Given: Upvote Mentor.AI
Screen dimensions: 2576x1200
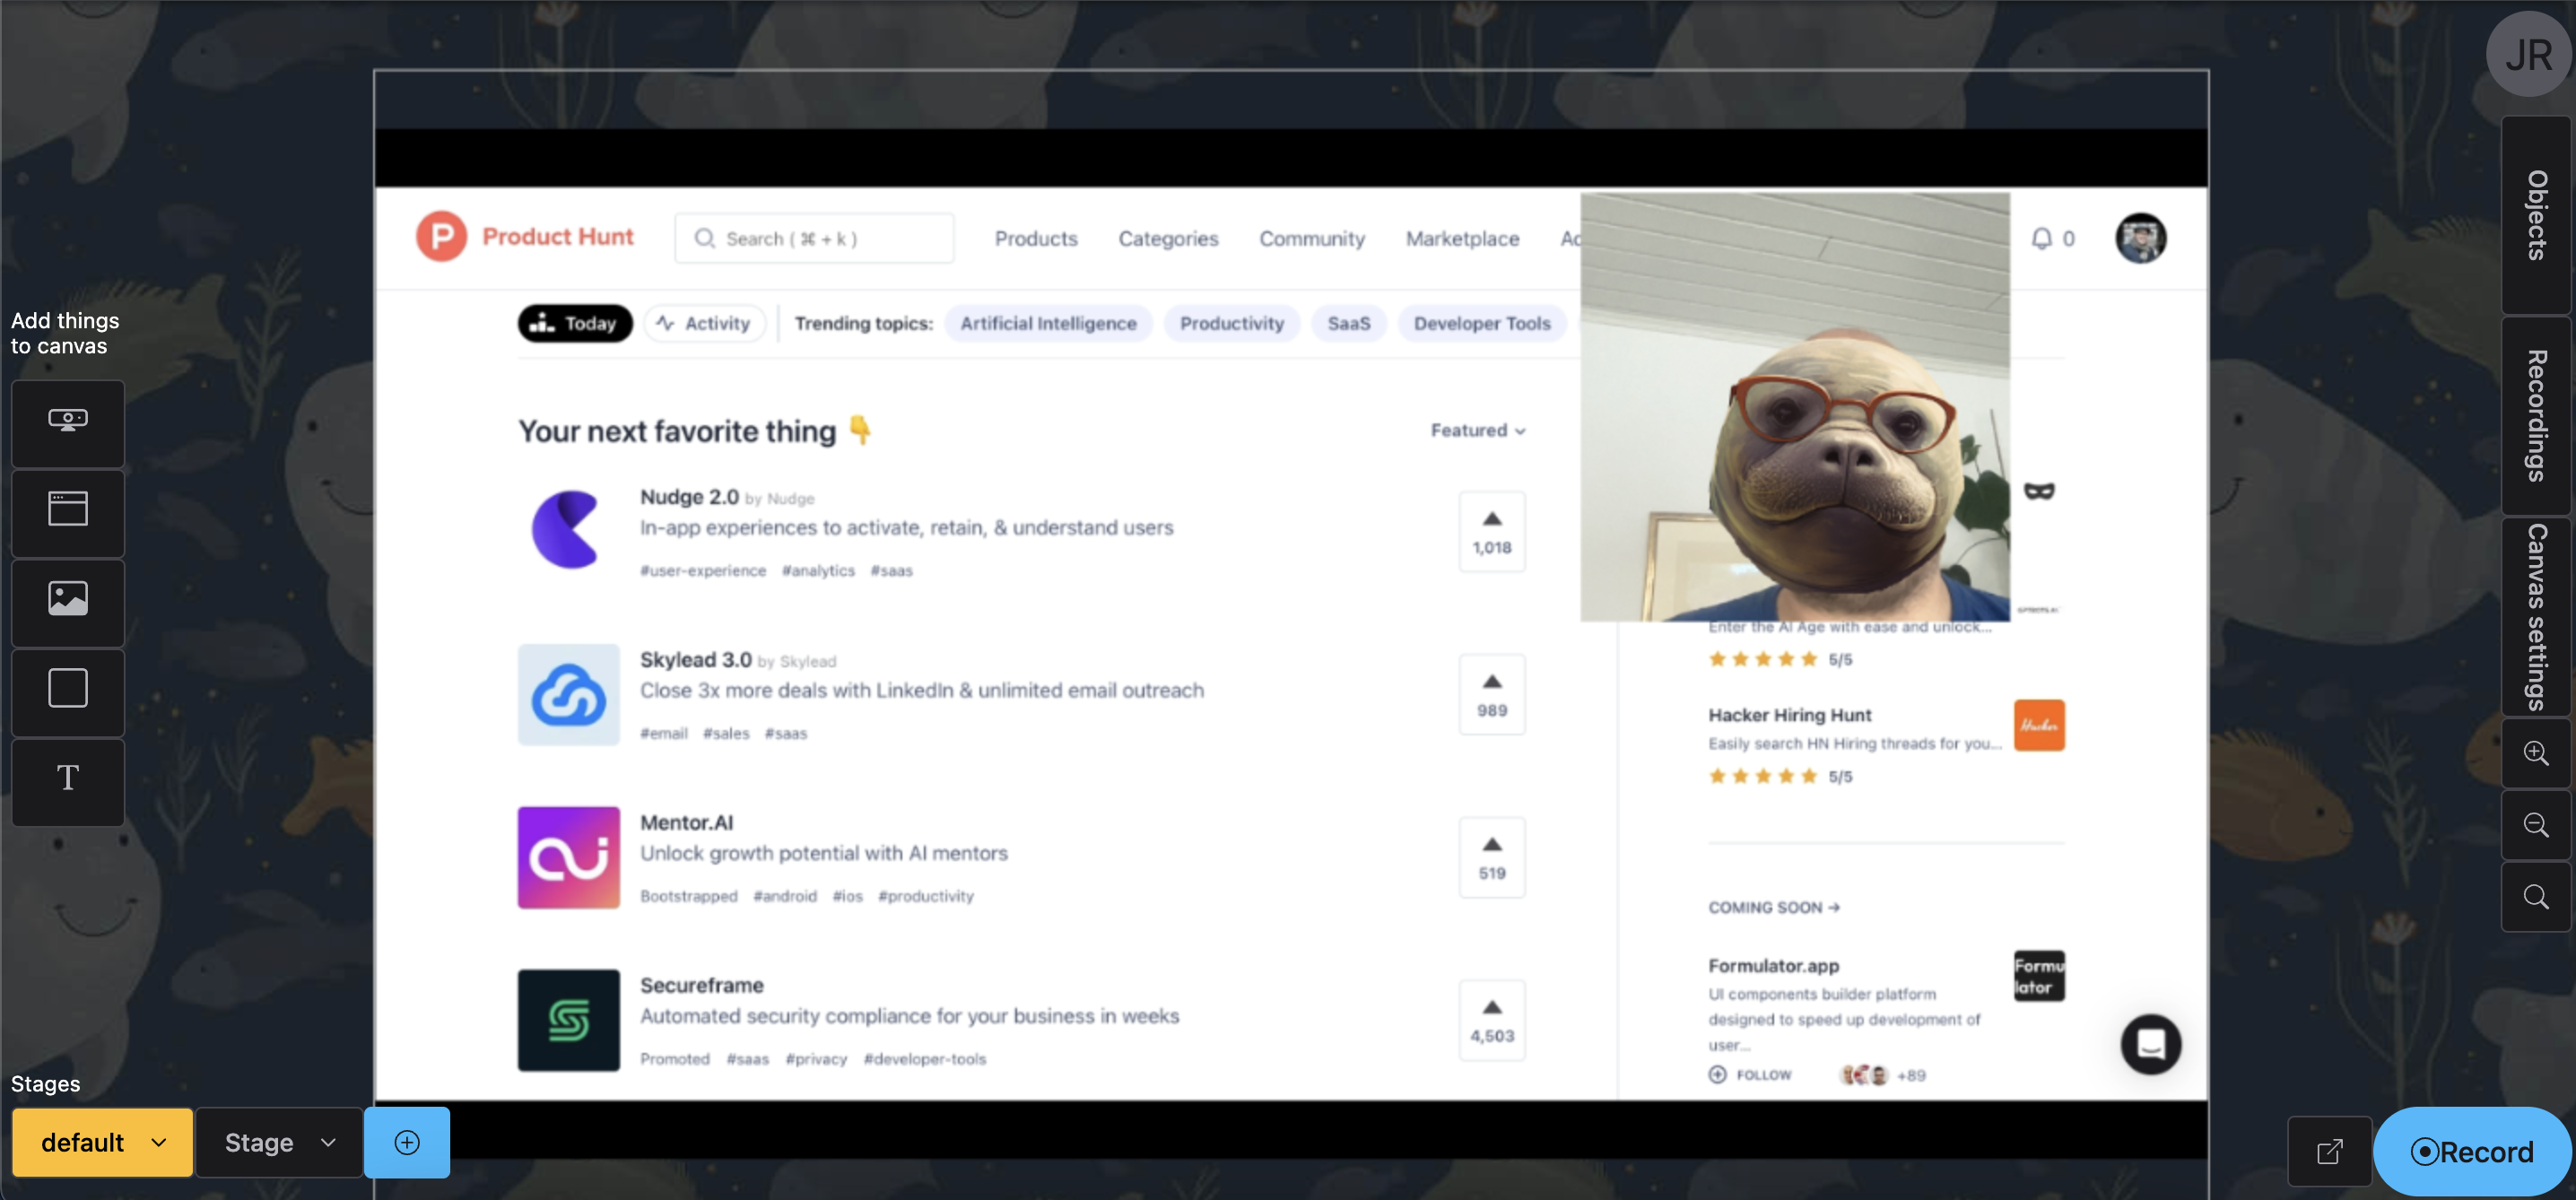Looking at the screenshot, I should click(x=1492, y=857).
